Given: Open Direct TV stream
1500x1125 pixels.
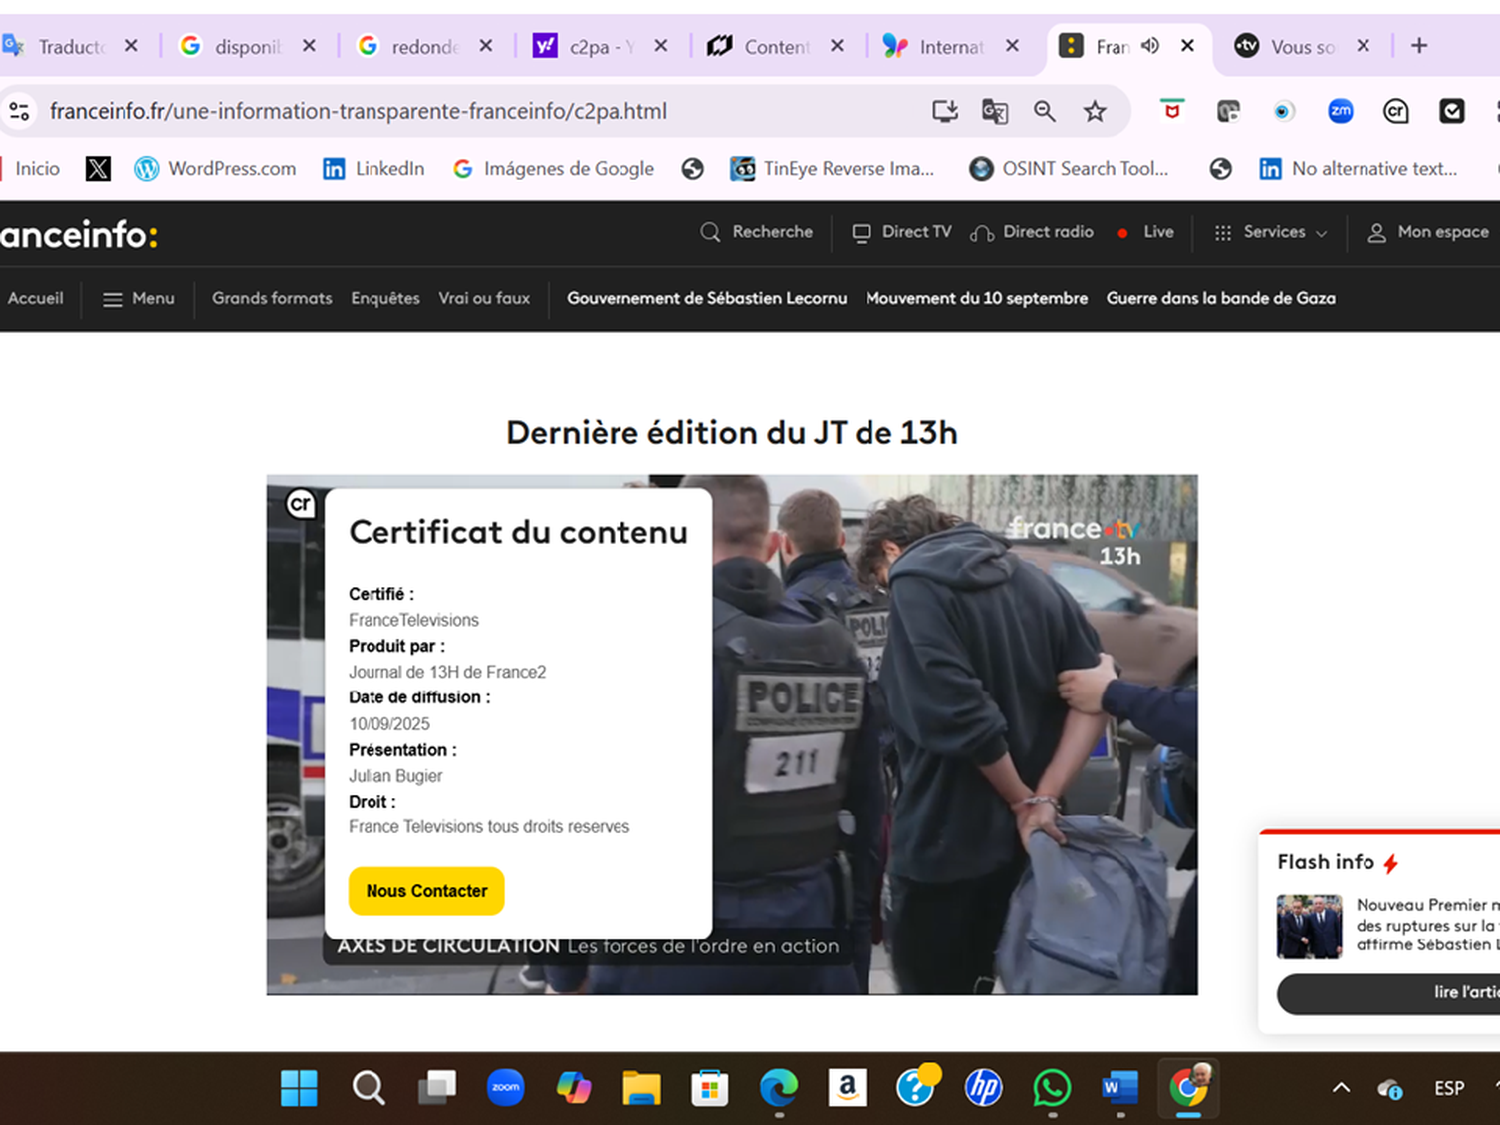Looking at the screenshot, I should tap(901, 232).
